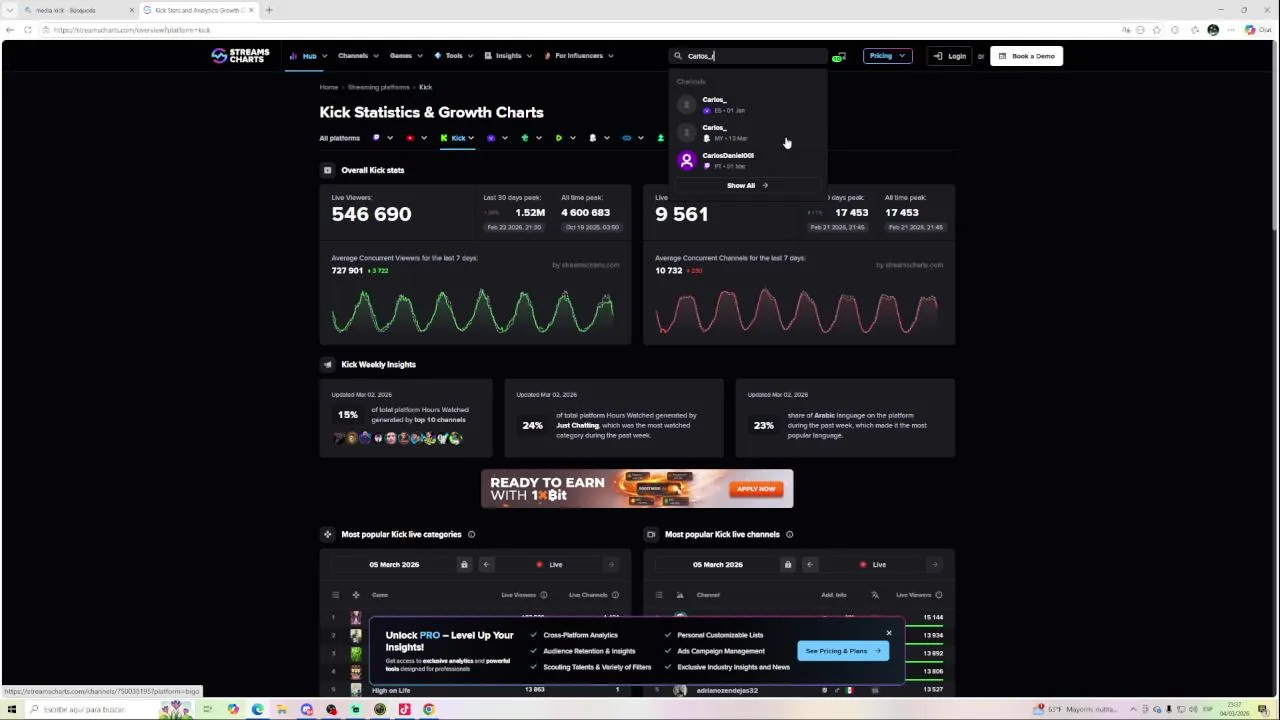Select the green Trovo-style platform icon
The image size is (1280, 720).
click(x=525, y=138)
